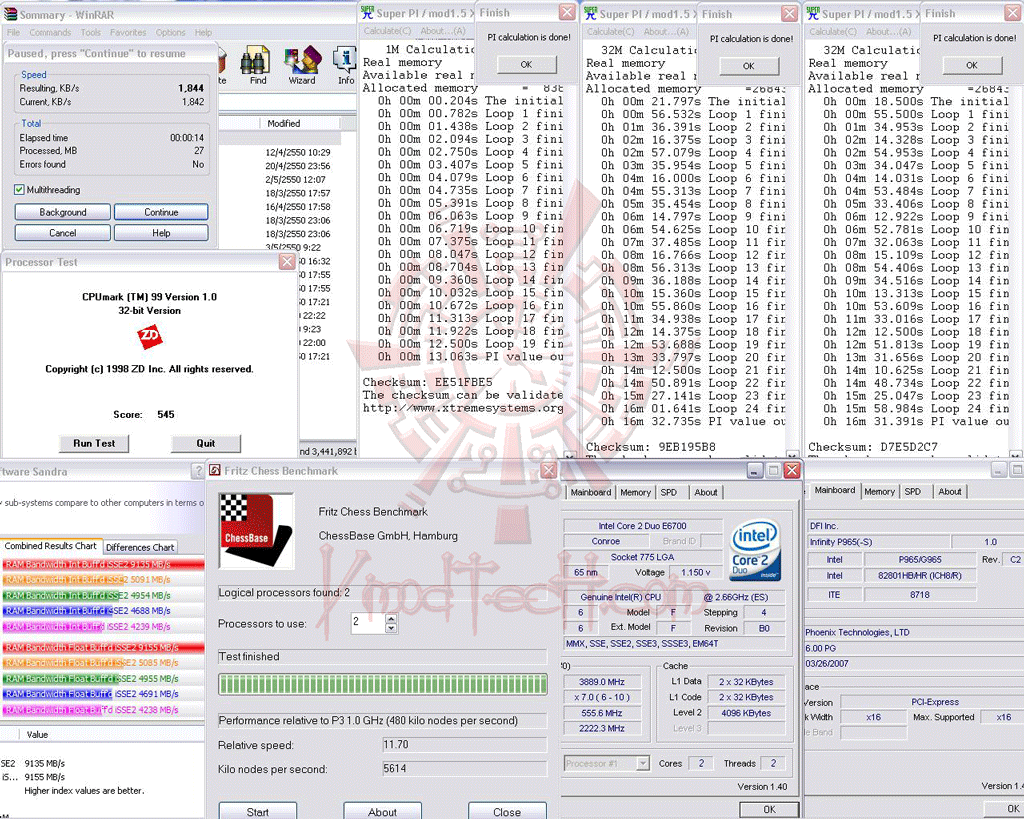
Task: Click Start in Fritz Chess Benchmark
Action: click(x=257, y=811)
